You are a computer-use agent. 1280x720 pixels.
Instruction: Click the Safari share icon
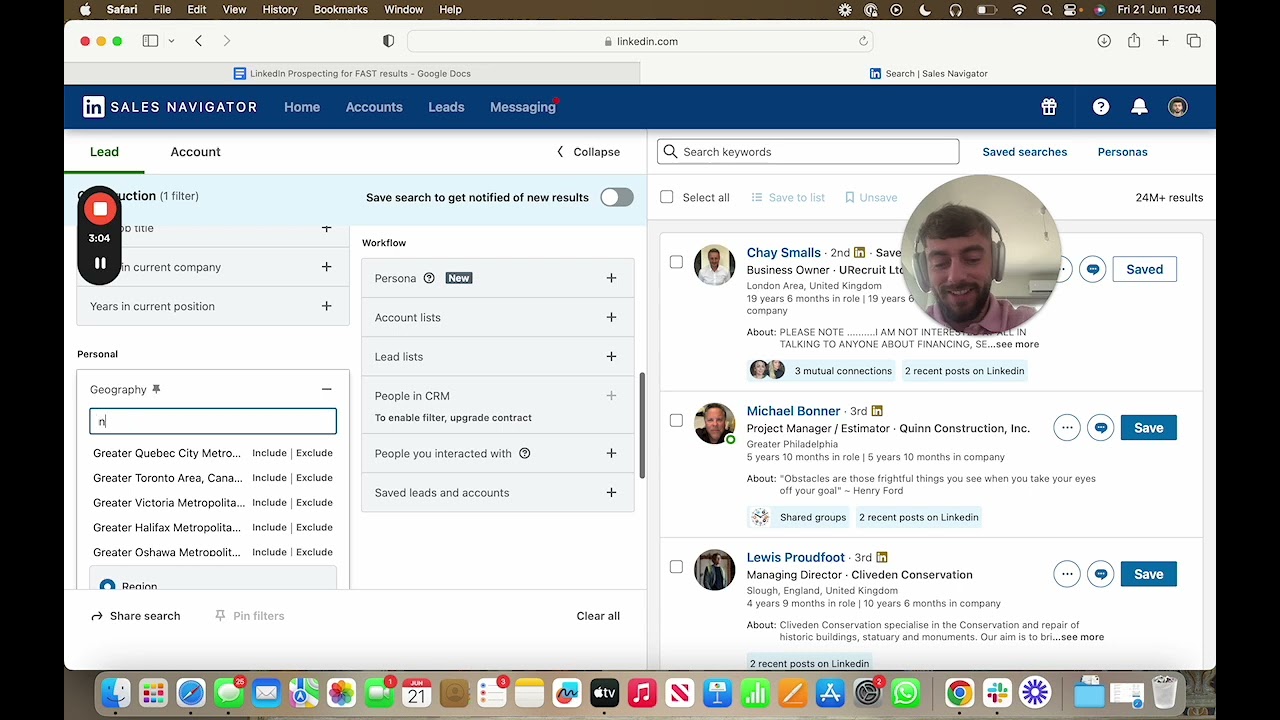(x=1134, y=41)
